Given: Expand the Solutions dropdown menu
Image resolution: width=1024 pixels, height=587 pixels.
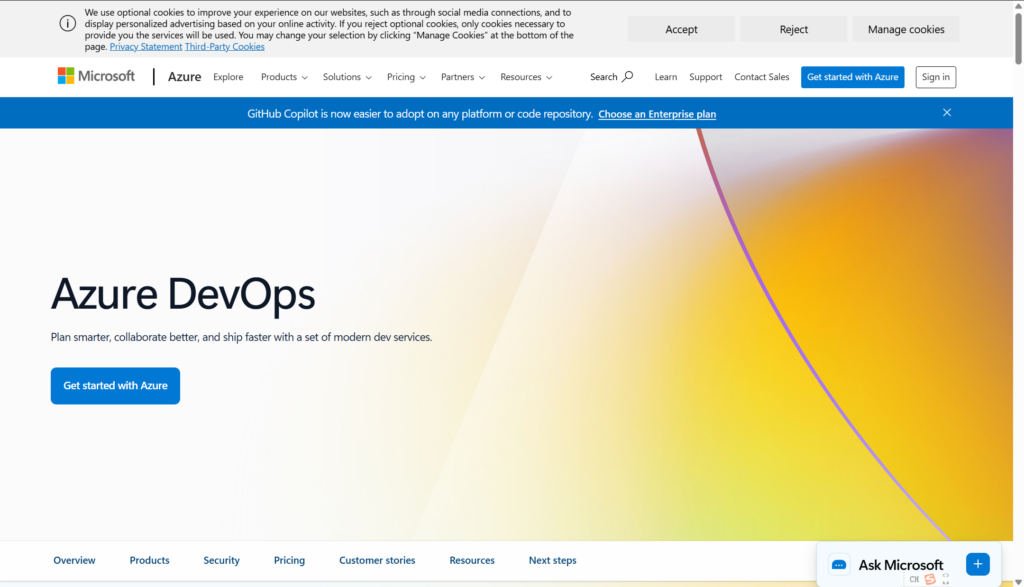Looking at the screenshot, I should (x=347, y=77).
